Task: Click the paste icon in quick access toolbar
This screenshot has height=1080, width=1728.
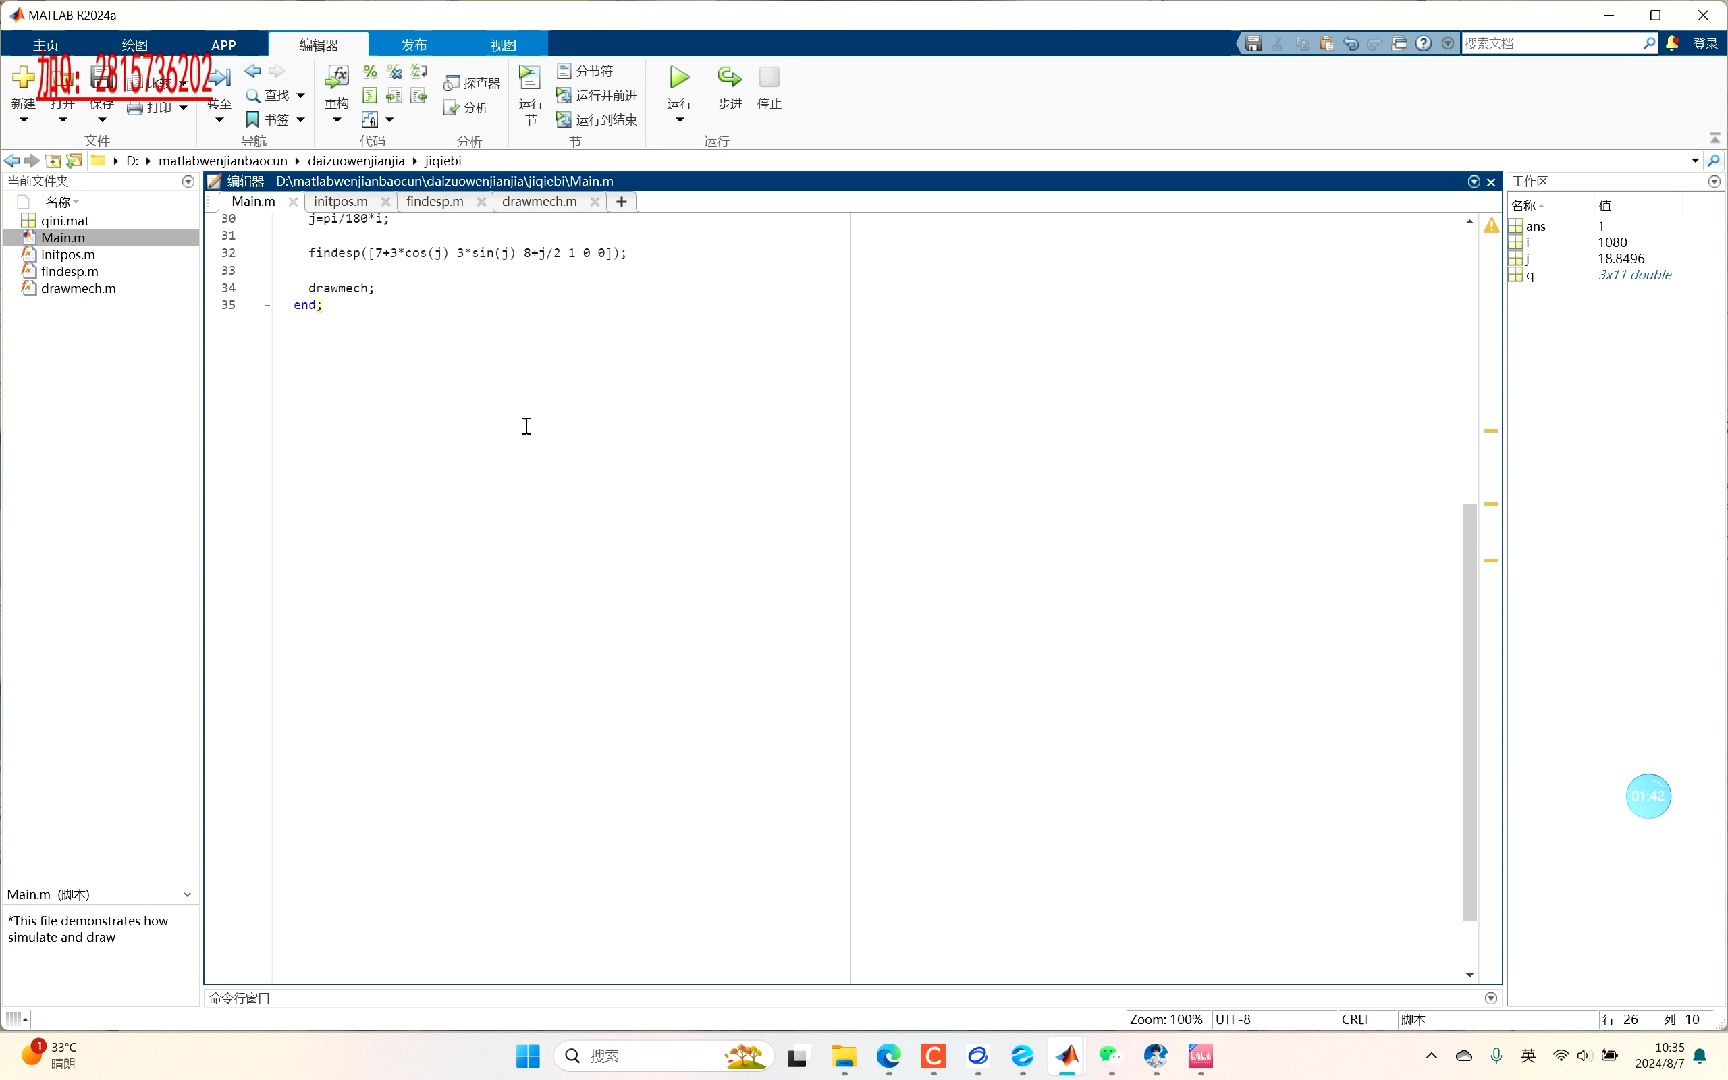Action: [1326, 43]
